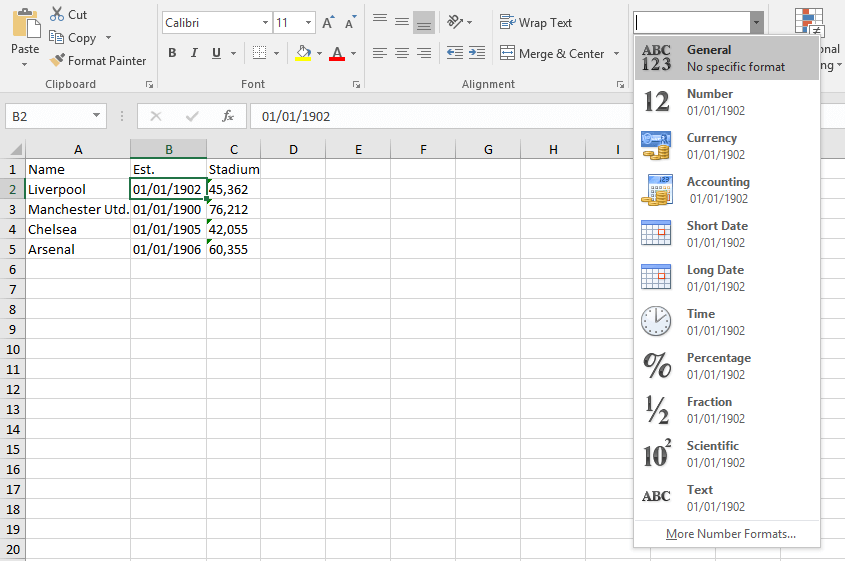Select the Fraction format option
The image size is (845, 561).
pyautogui.click(x=727, y=410)
